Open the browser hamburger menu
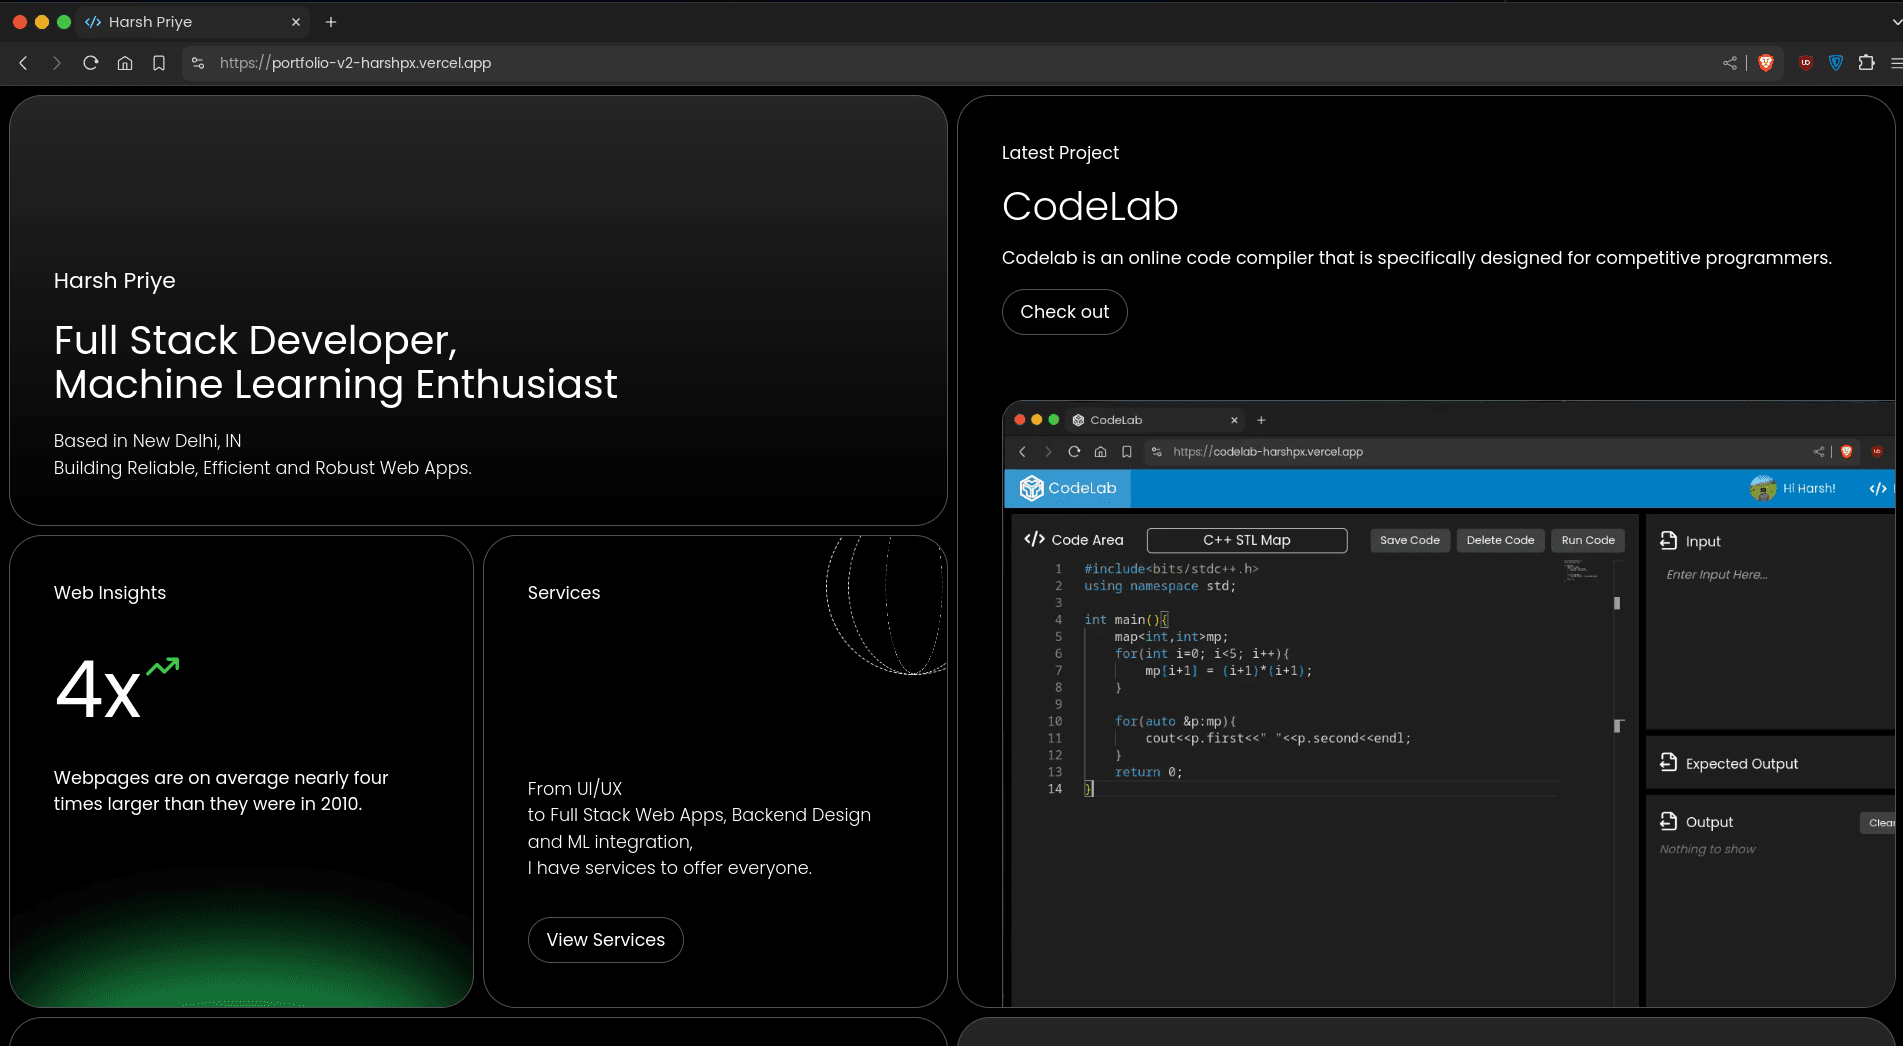The width and height of the screenshot is (1903, 1046). tap(1895, 63)
